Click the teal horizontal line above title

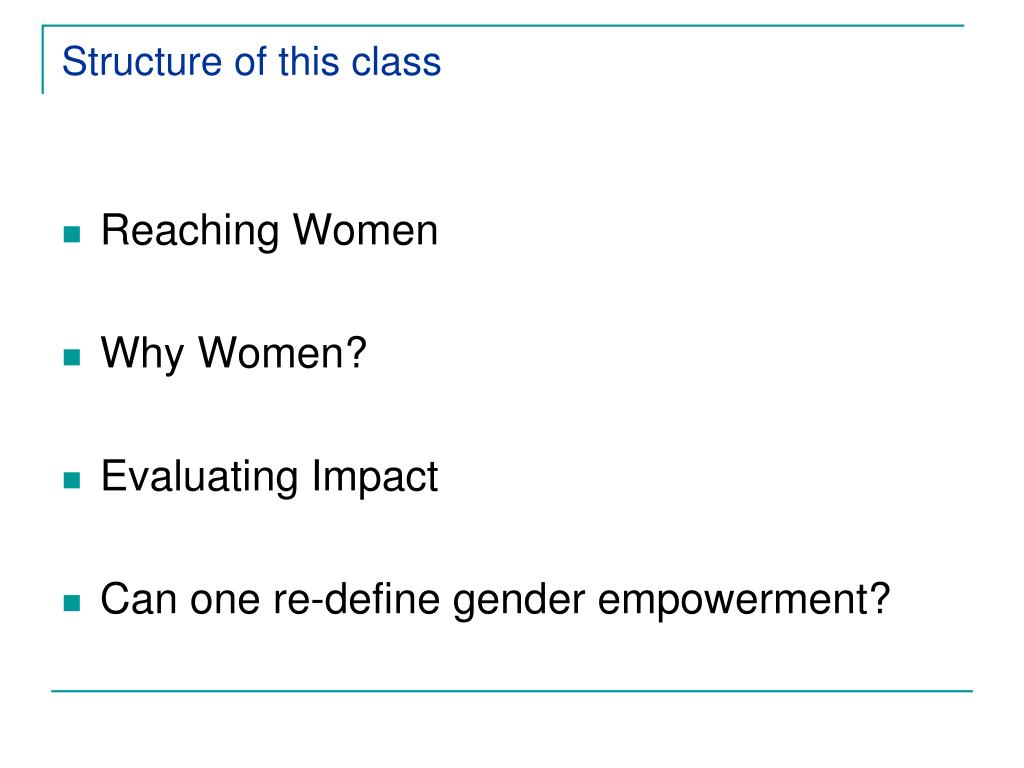pos(503,25)
